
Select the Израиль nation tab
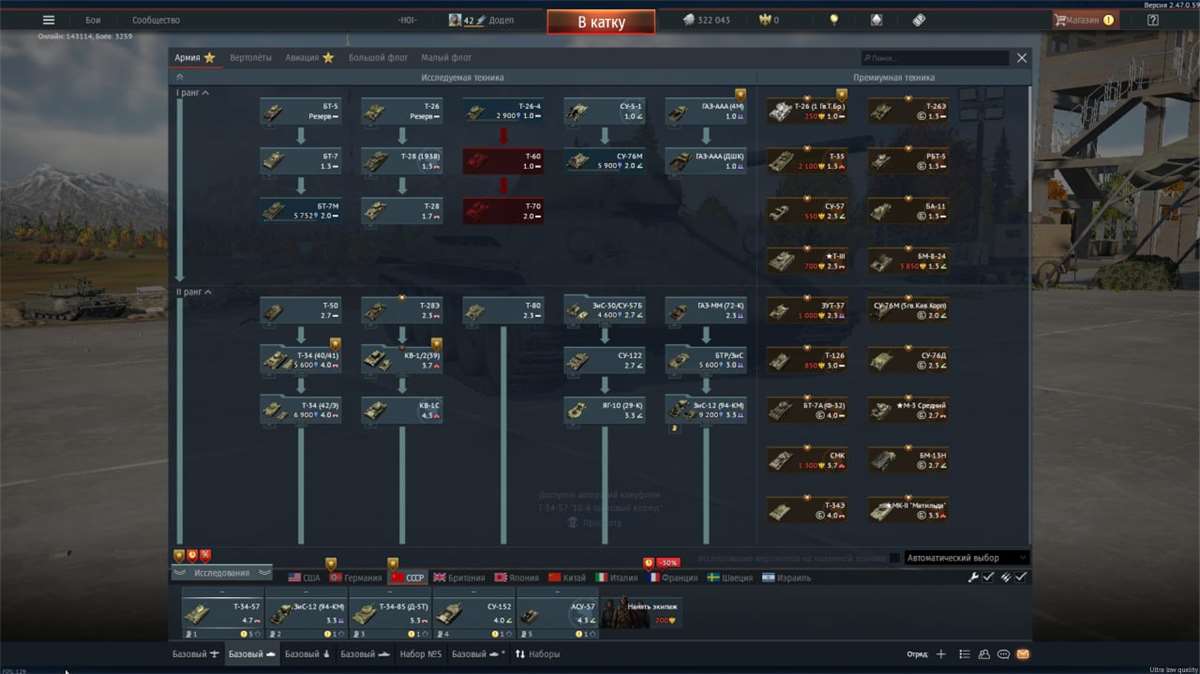click(x=786, y=578)
